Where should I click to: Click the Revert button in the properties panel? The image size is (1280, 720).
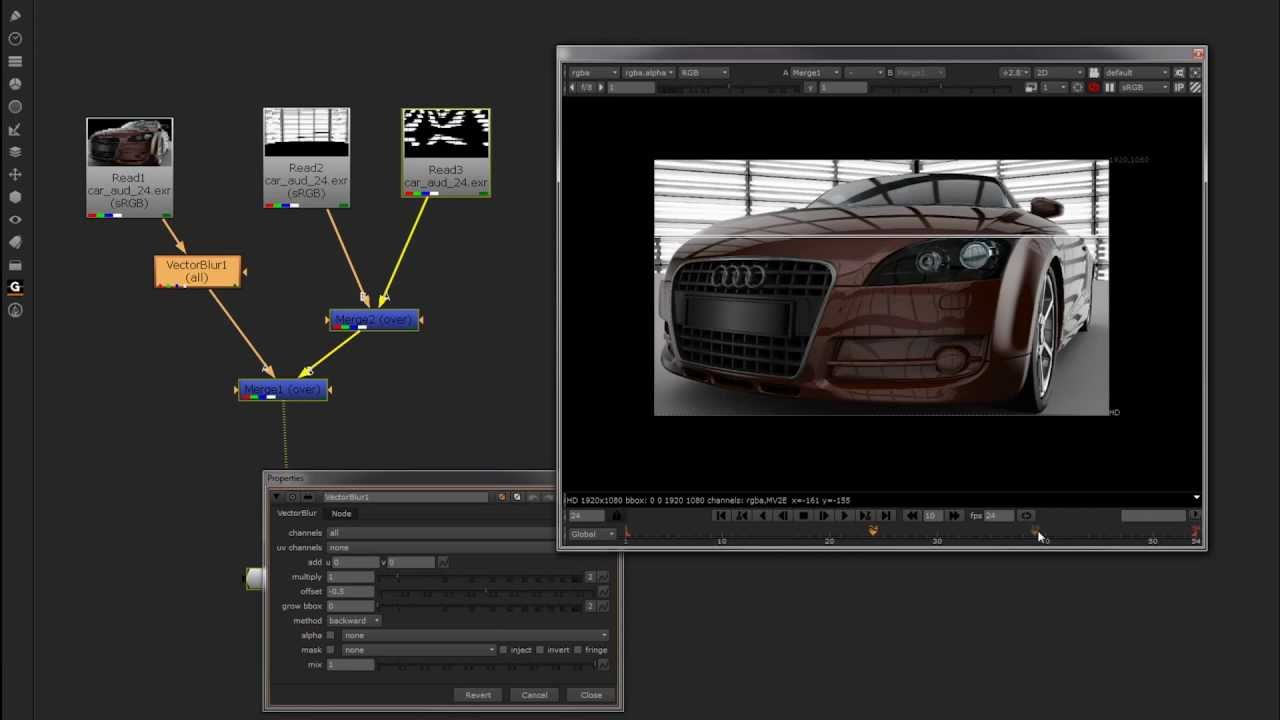(478, 694)
